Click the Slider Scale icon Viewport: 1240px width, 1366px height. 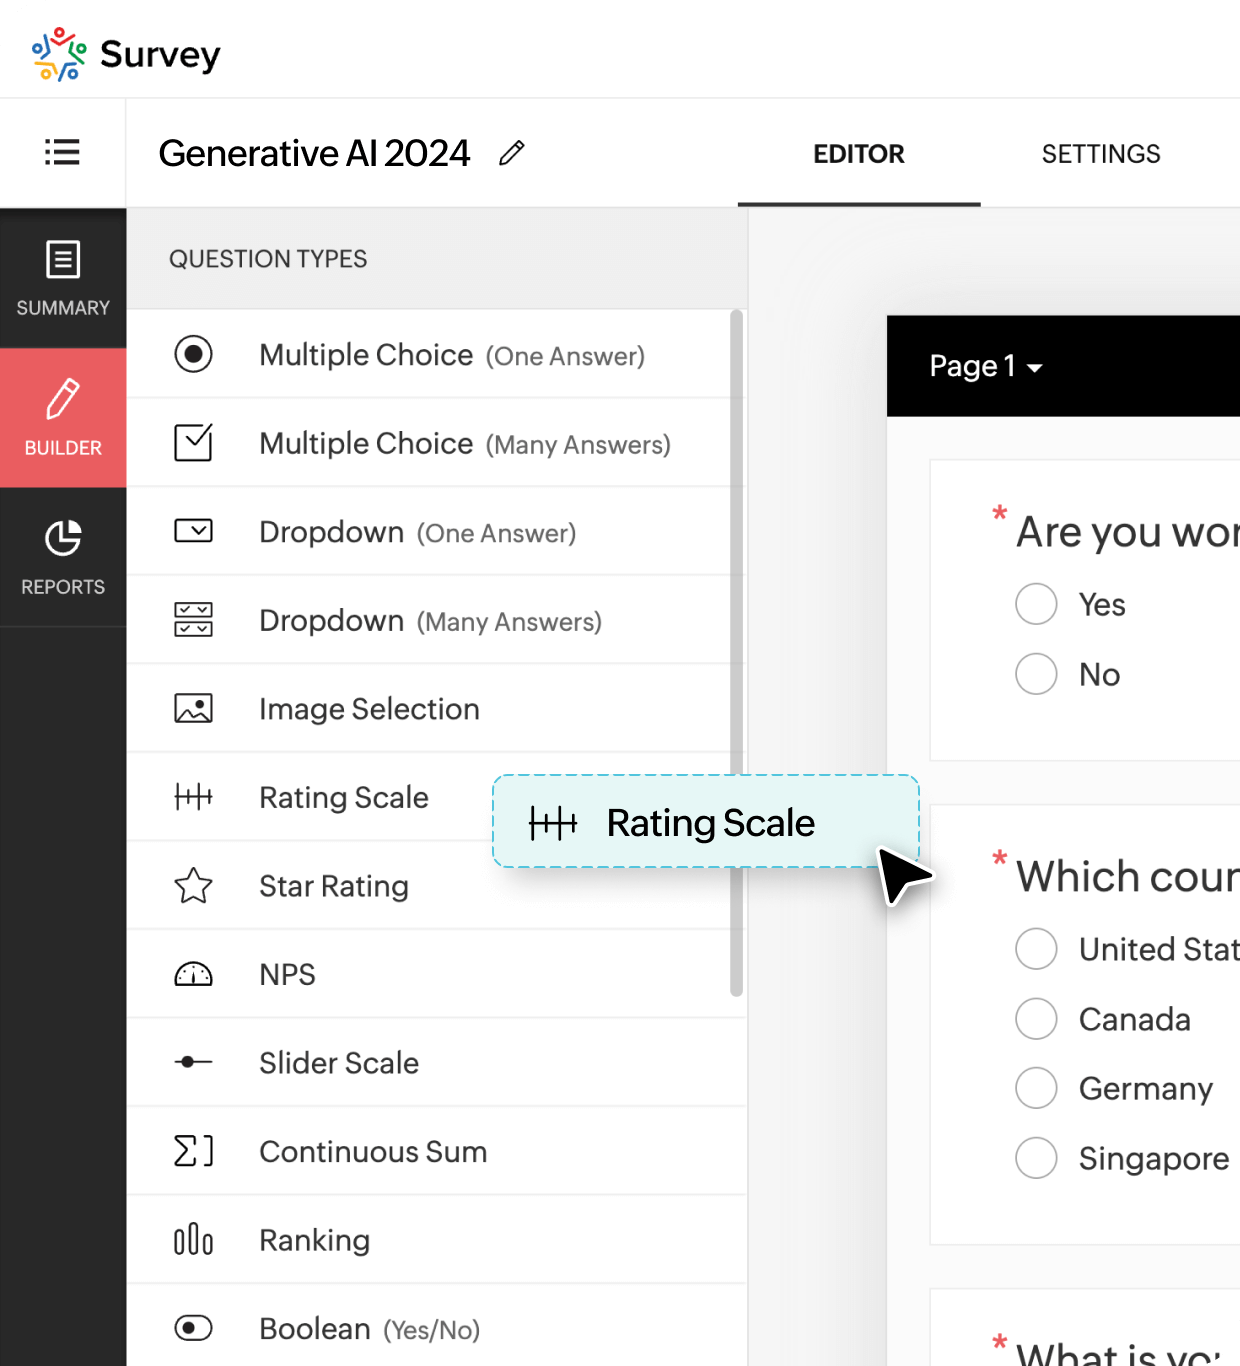click(x=193, y=1062)
